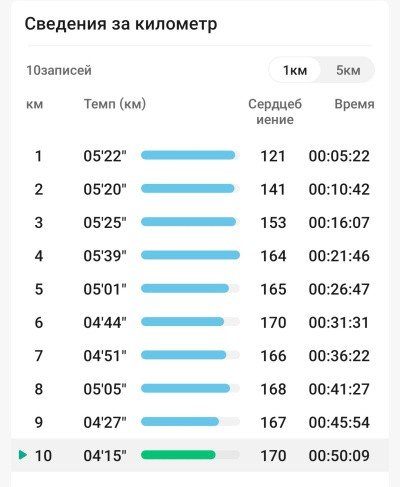Tap cumulative time 00:50:09
The width and height of the screenshot is (400, 487).
[339, 455]
